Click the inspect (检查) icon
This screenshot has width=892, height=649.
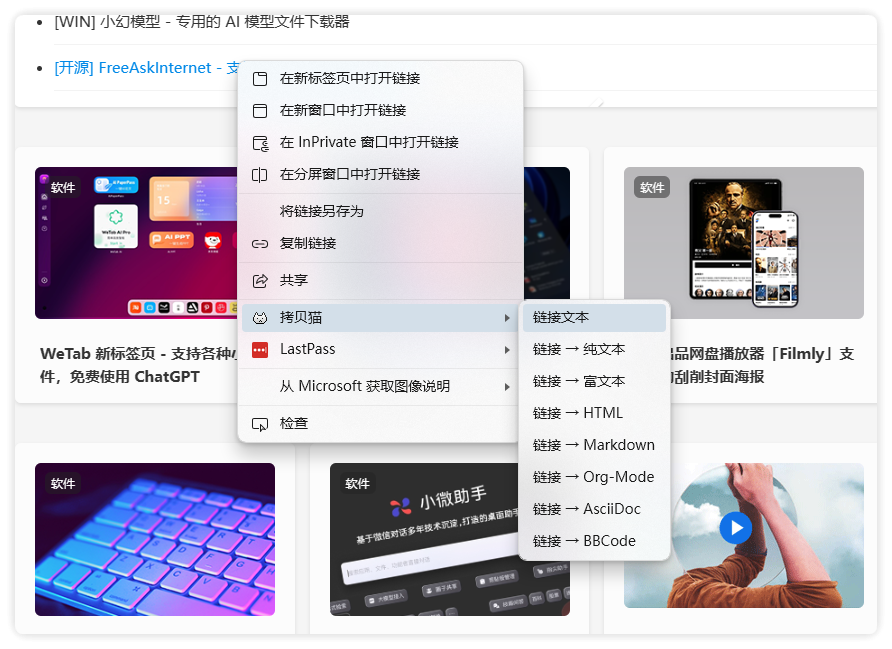pos(260,424)
